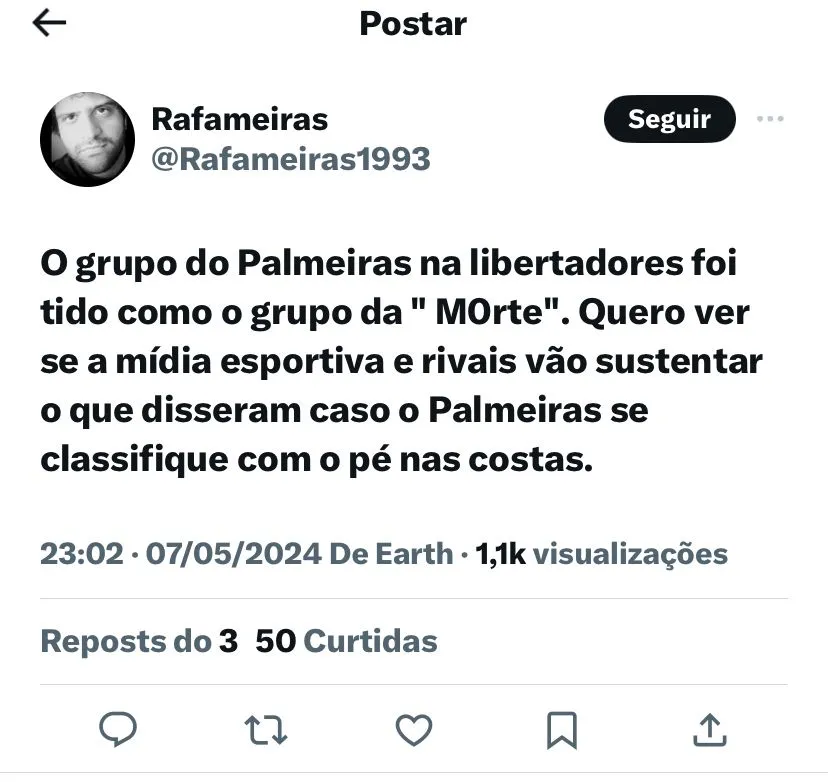Open the @Rafameiras1993 handle
The image size is (828, 782).
pos(291,159)
